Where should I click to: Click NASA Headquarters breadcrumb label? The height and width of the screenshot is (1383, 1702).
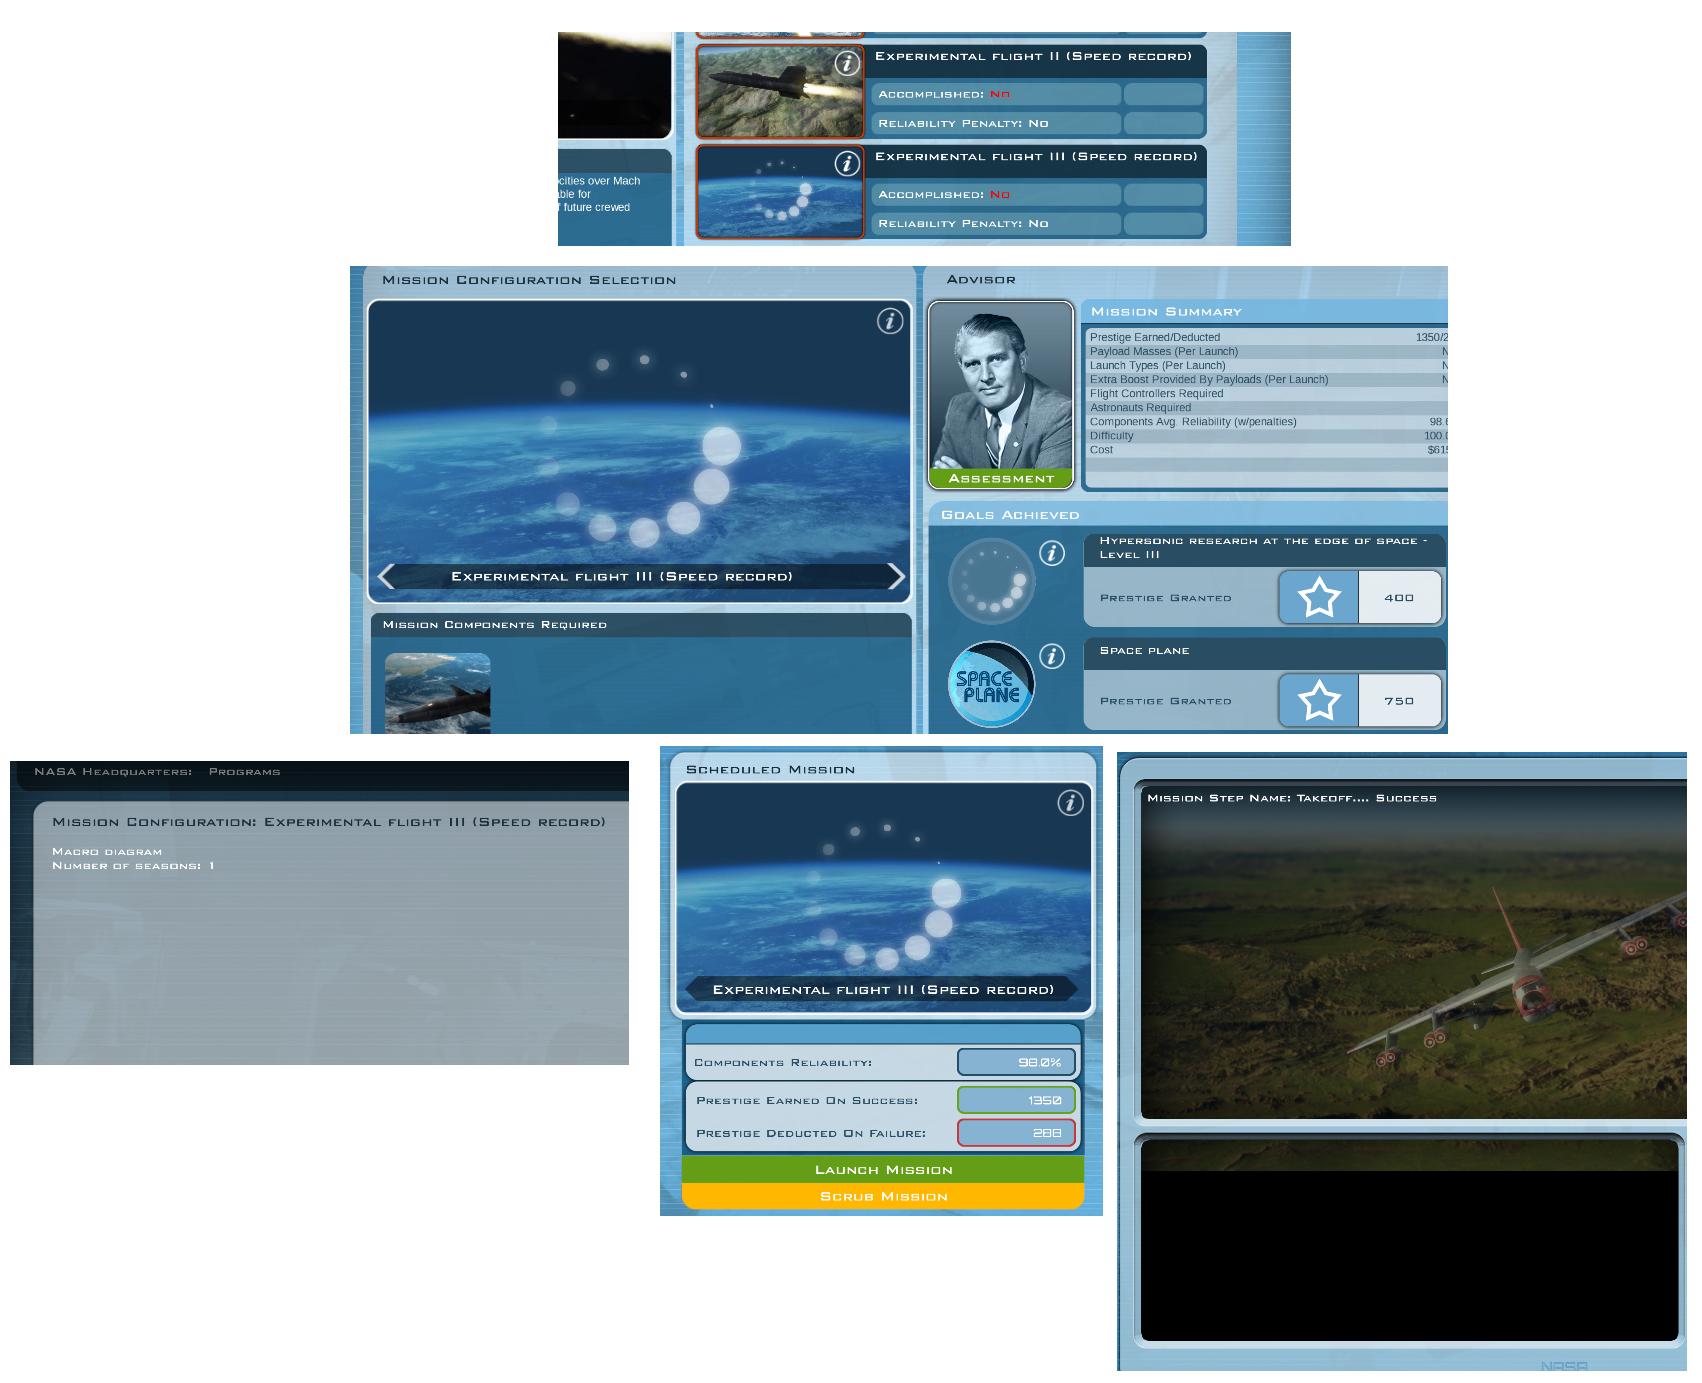[112, 772]
